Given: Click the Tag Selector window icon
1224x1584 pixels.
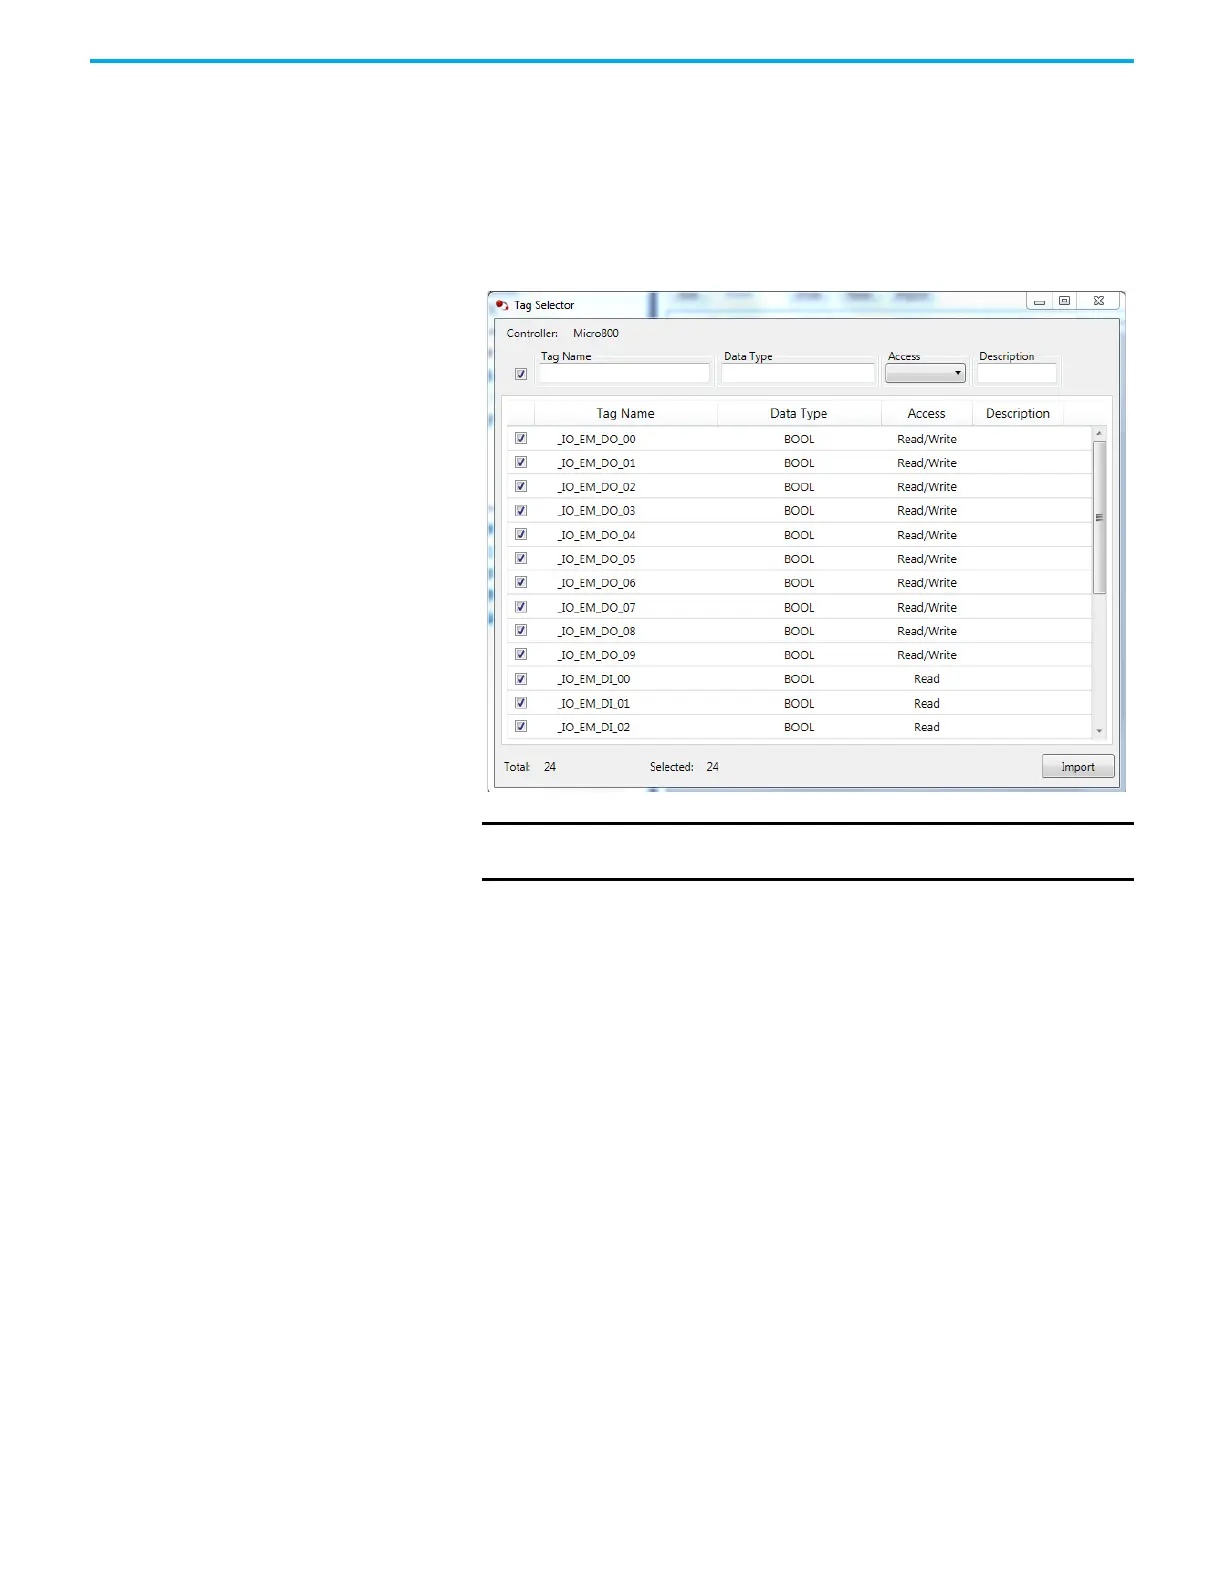Looking at the screenshot, I should click(502, 305).
